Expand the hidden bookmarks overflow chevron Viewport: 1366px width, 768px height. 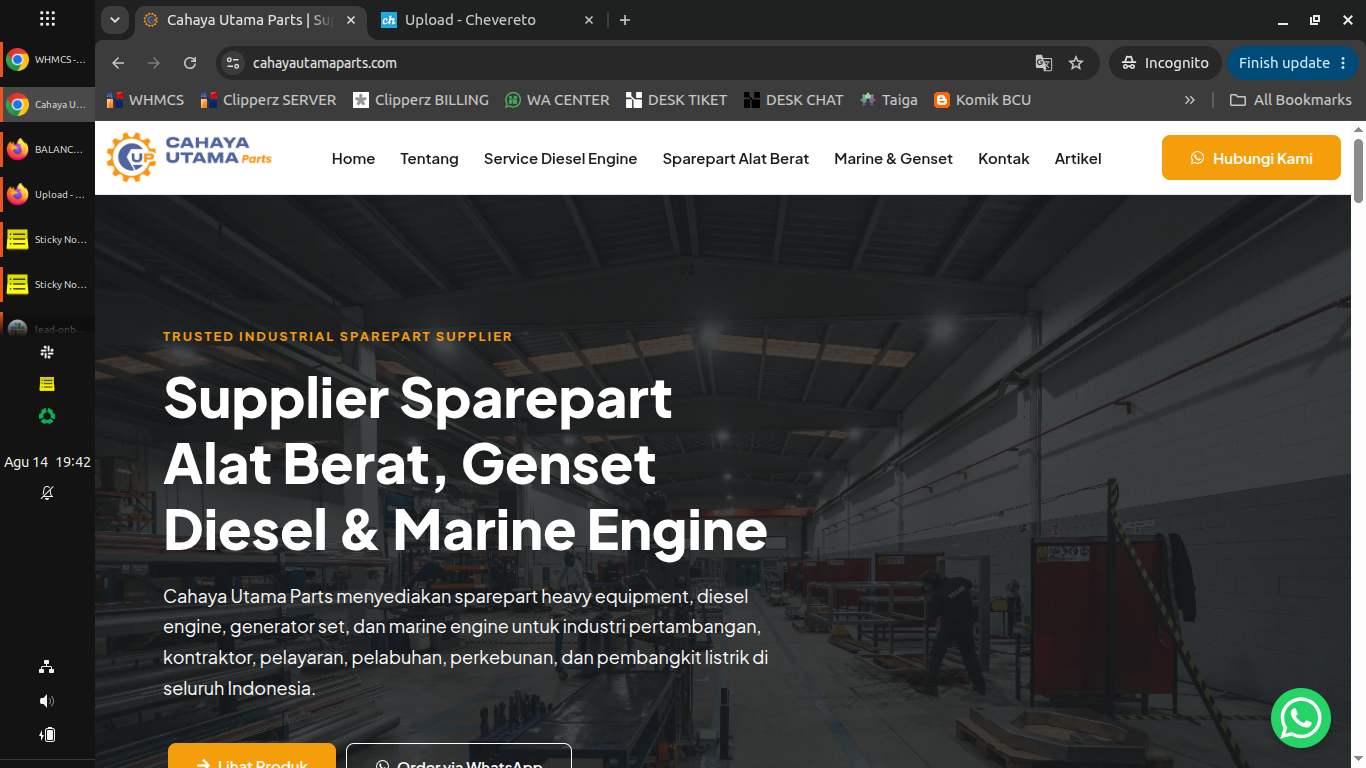pos(1189,100)
